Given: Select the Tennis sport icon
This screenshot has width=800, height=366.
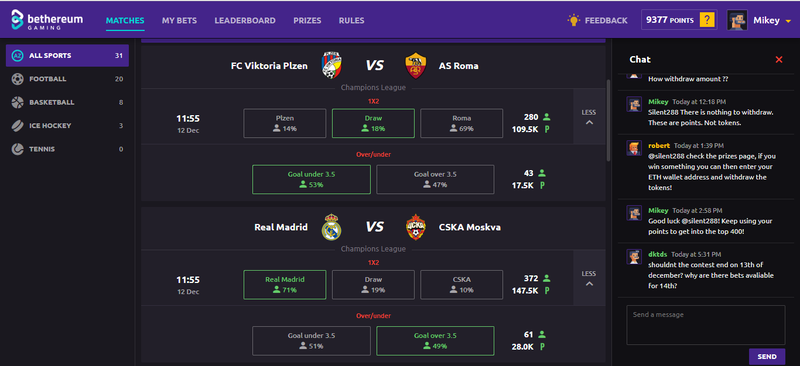Looking at the screenshot, I should tap(17, 149).
